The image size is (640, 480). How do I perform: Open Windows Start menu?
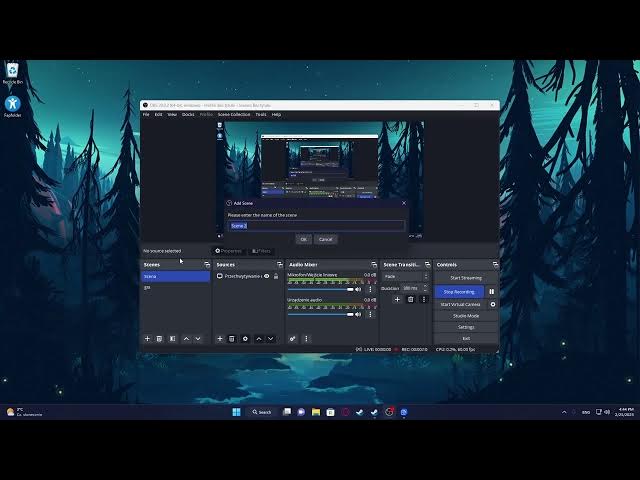[x=236, y=412]
